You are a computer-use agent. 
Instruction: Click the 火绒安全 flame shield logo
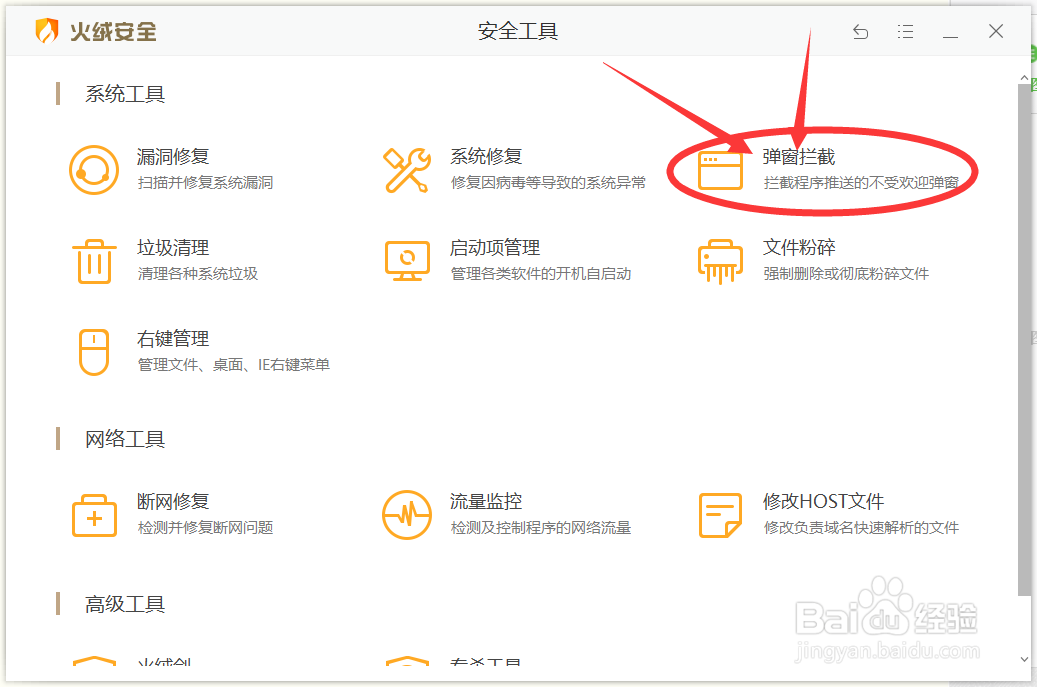tap(47, 31)
